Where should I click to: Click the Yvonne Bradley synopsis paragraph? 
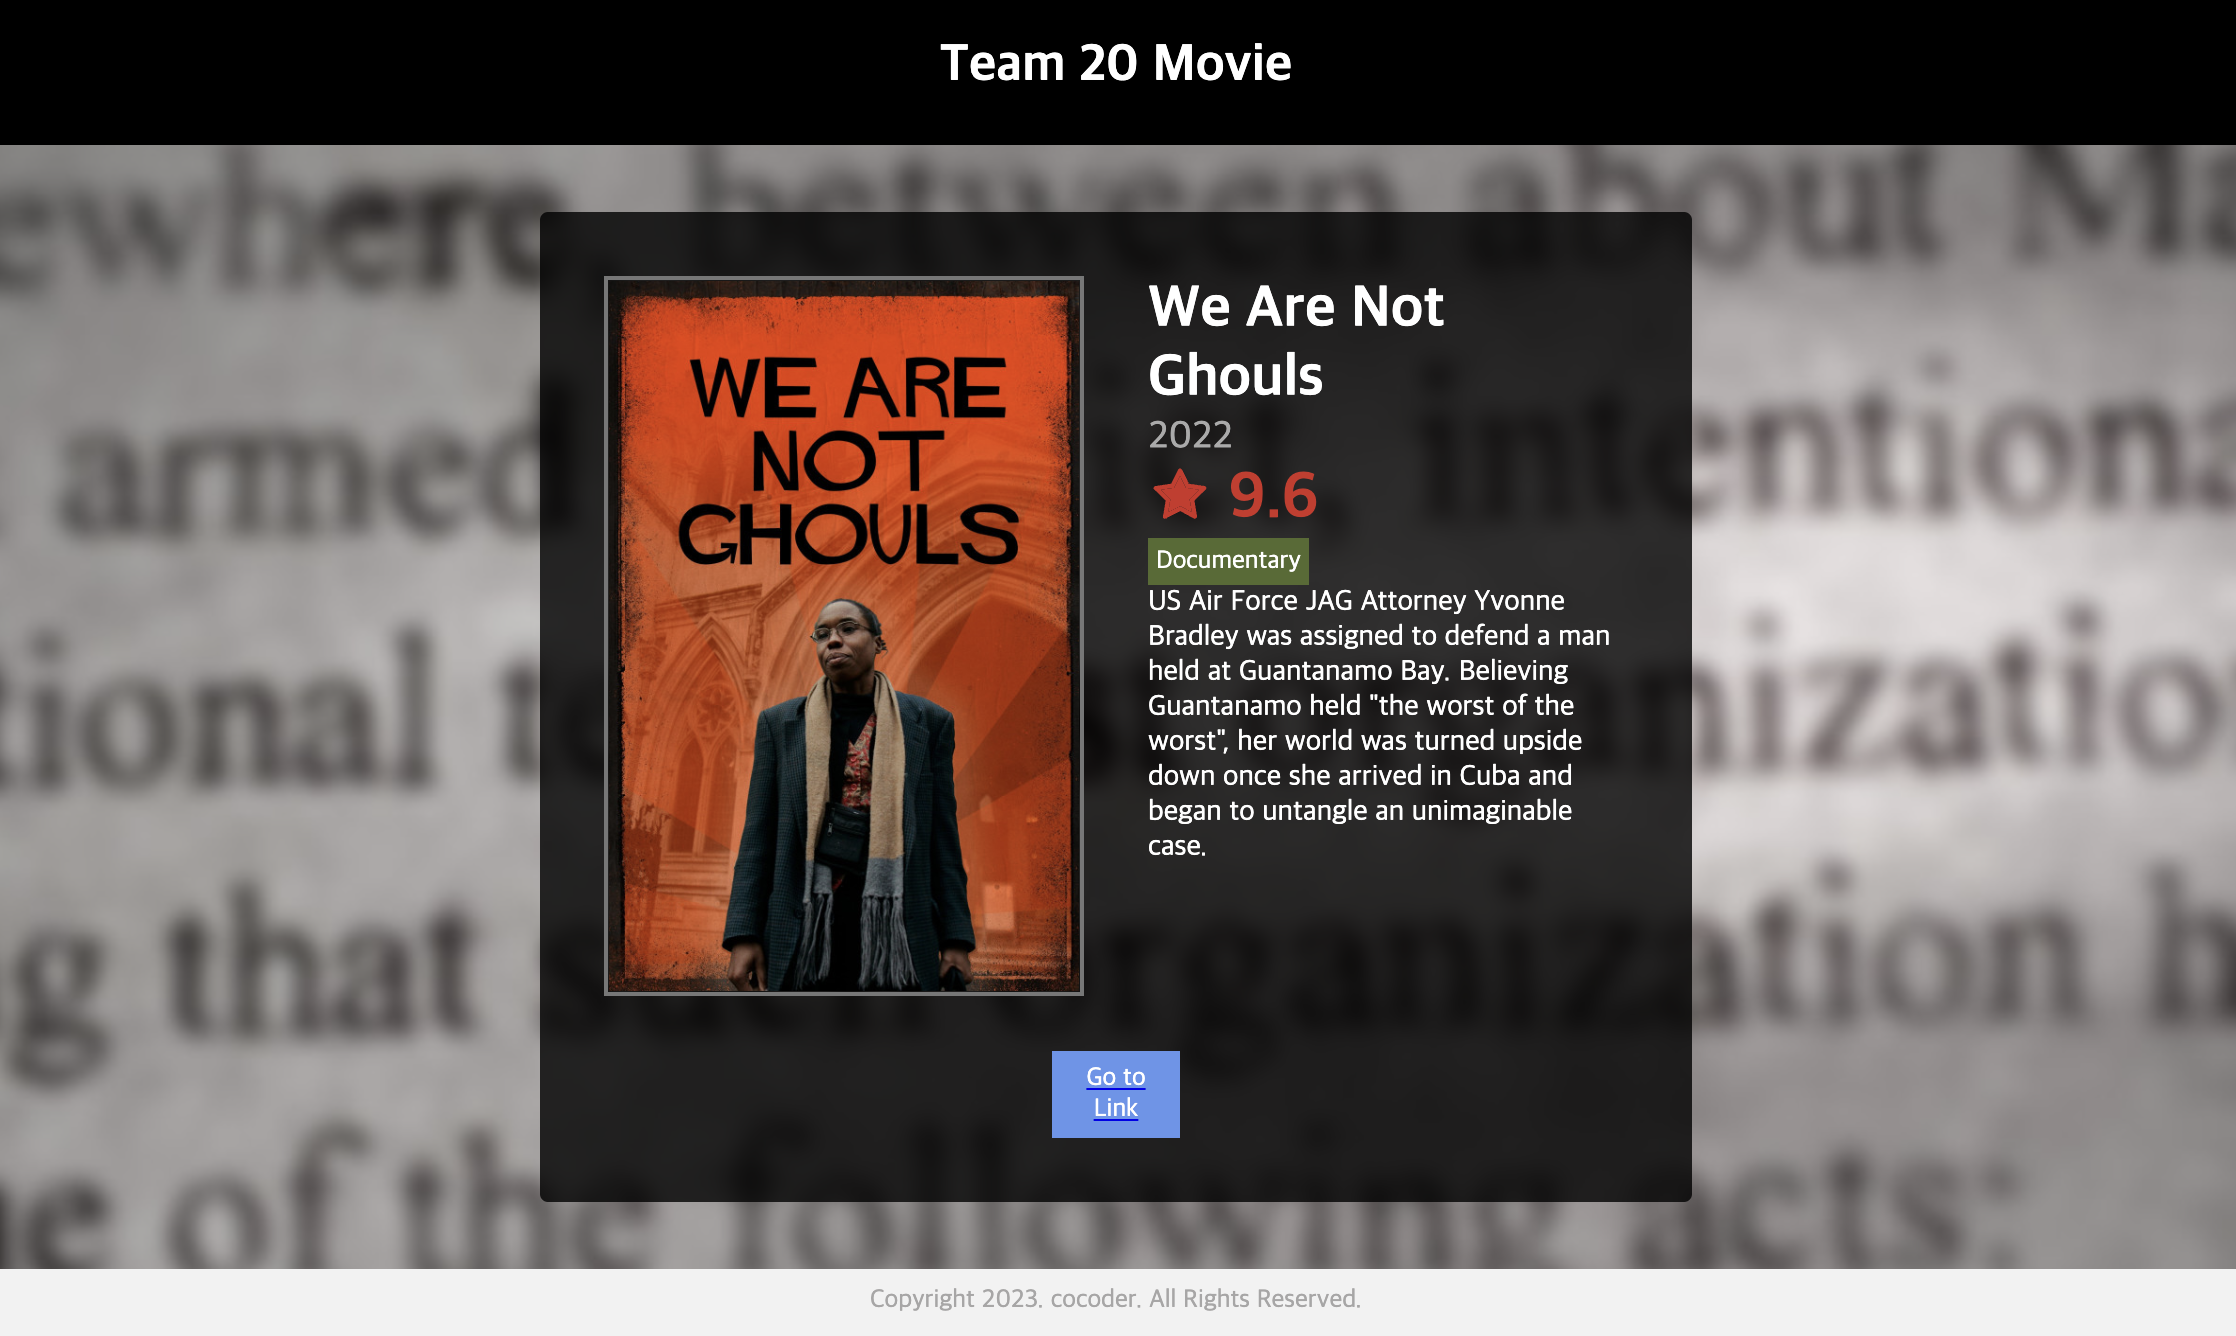tap(1380, 723)
